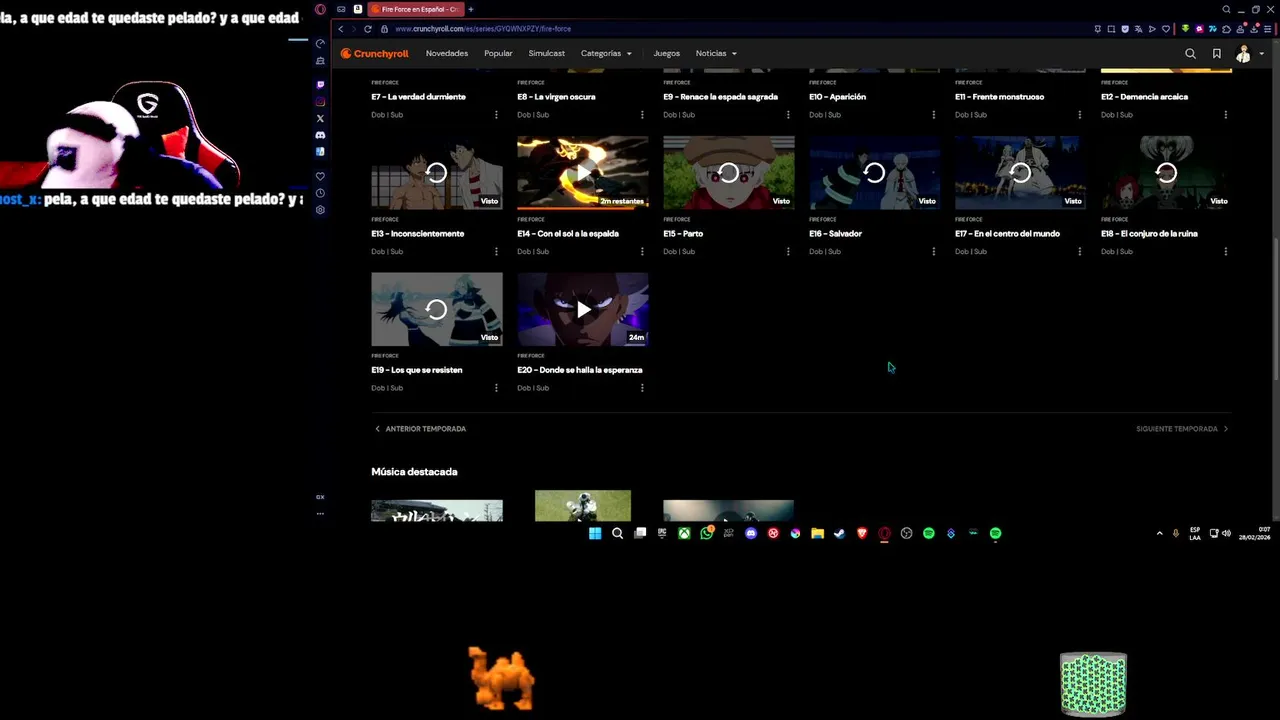
Task: Open options menu for E15 Parto
Action: click(x=788, y=251)
